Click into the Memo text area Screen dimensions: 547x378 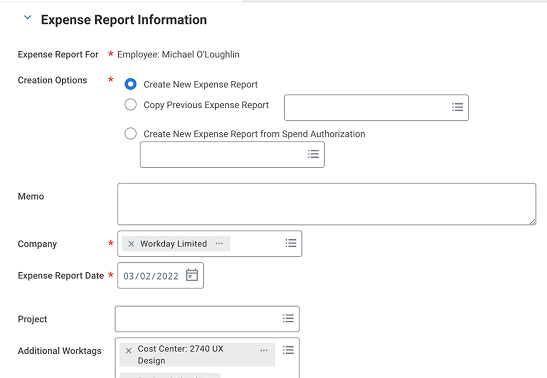tap(327, 204)
